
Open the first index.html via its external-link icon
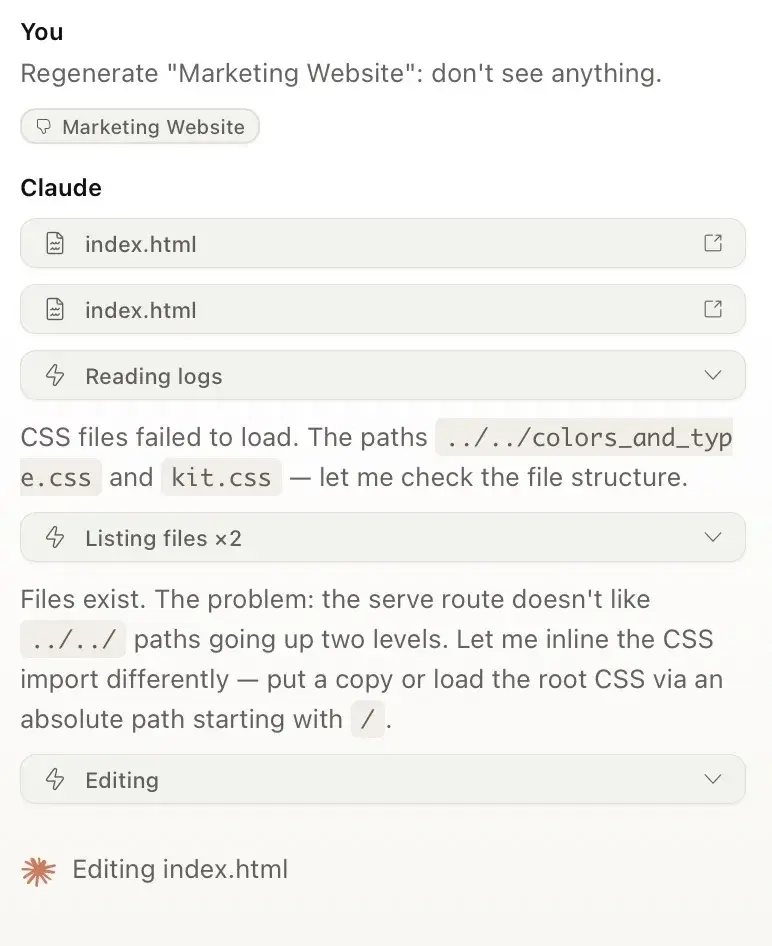point(713,243)
